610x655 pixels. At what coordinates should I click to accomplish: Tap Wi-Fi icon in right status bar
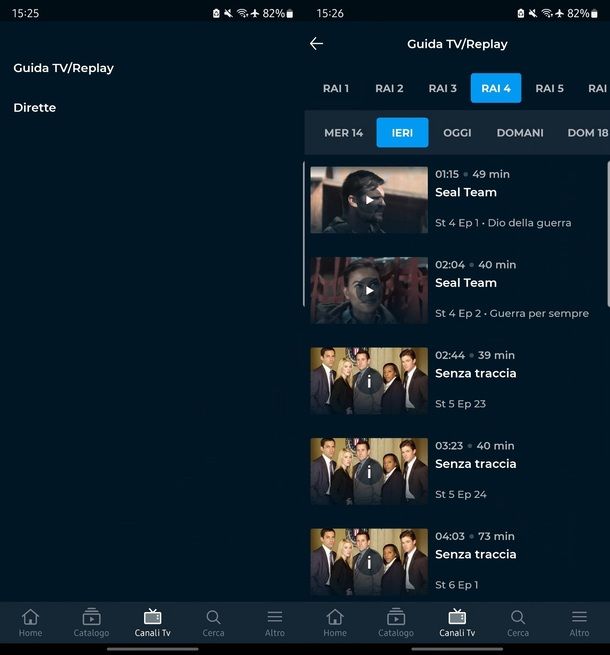coord(547,13)
